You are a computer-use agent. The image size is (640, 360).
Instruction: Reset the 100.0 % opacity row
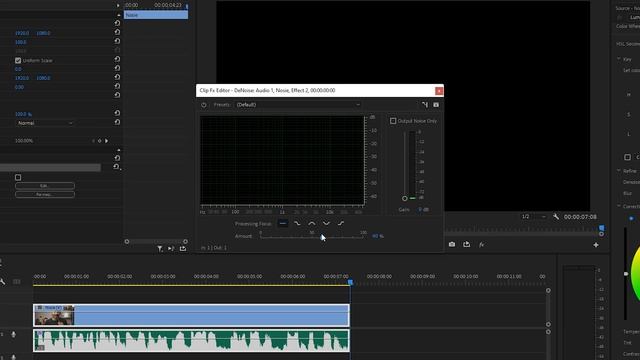click(117, 113)
